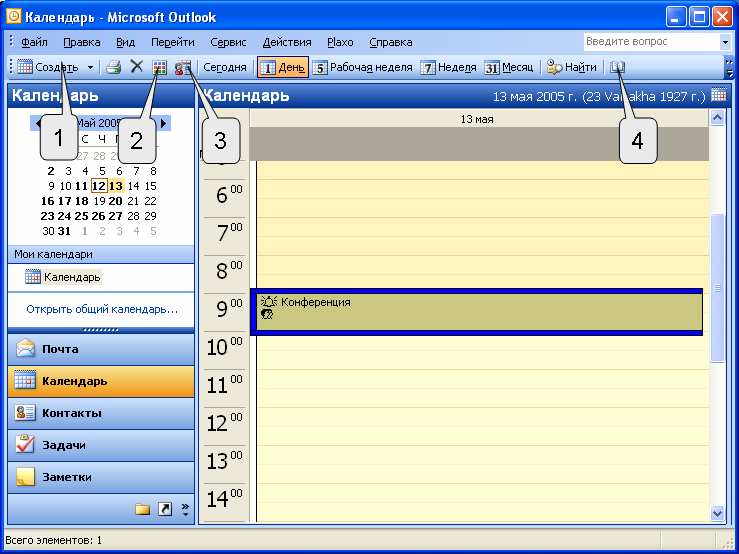
Task: Click the Создать new item button
Action: pos(47,67)
